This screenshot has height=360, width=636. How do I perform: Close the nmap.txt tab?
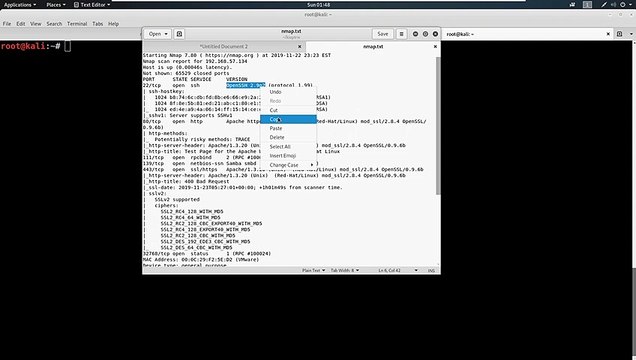(x=435, y=47)
